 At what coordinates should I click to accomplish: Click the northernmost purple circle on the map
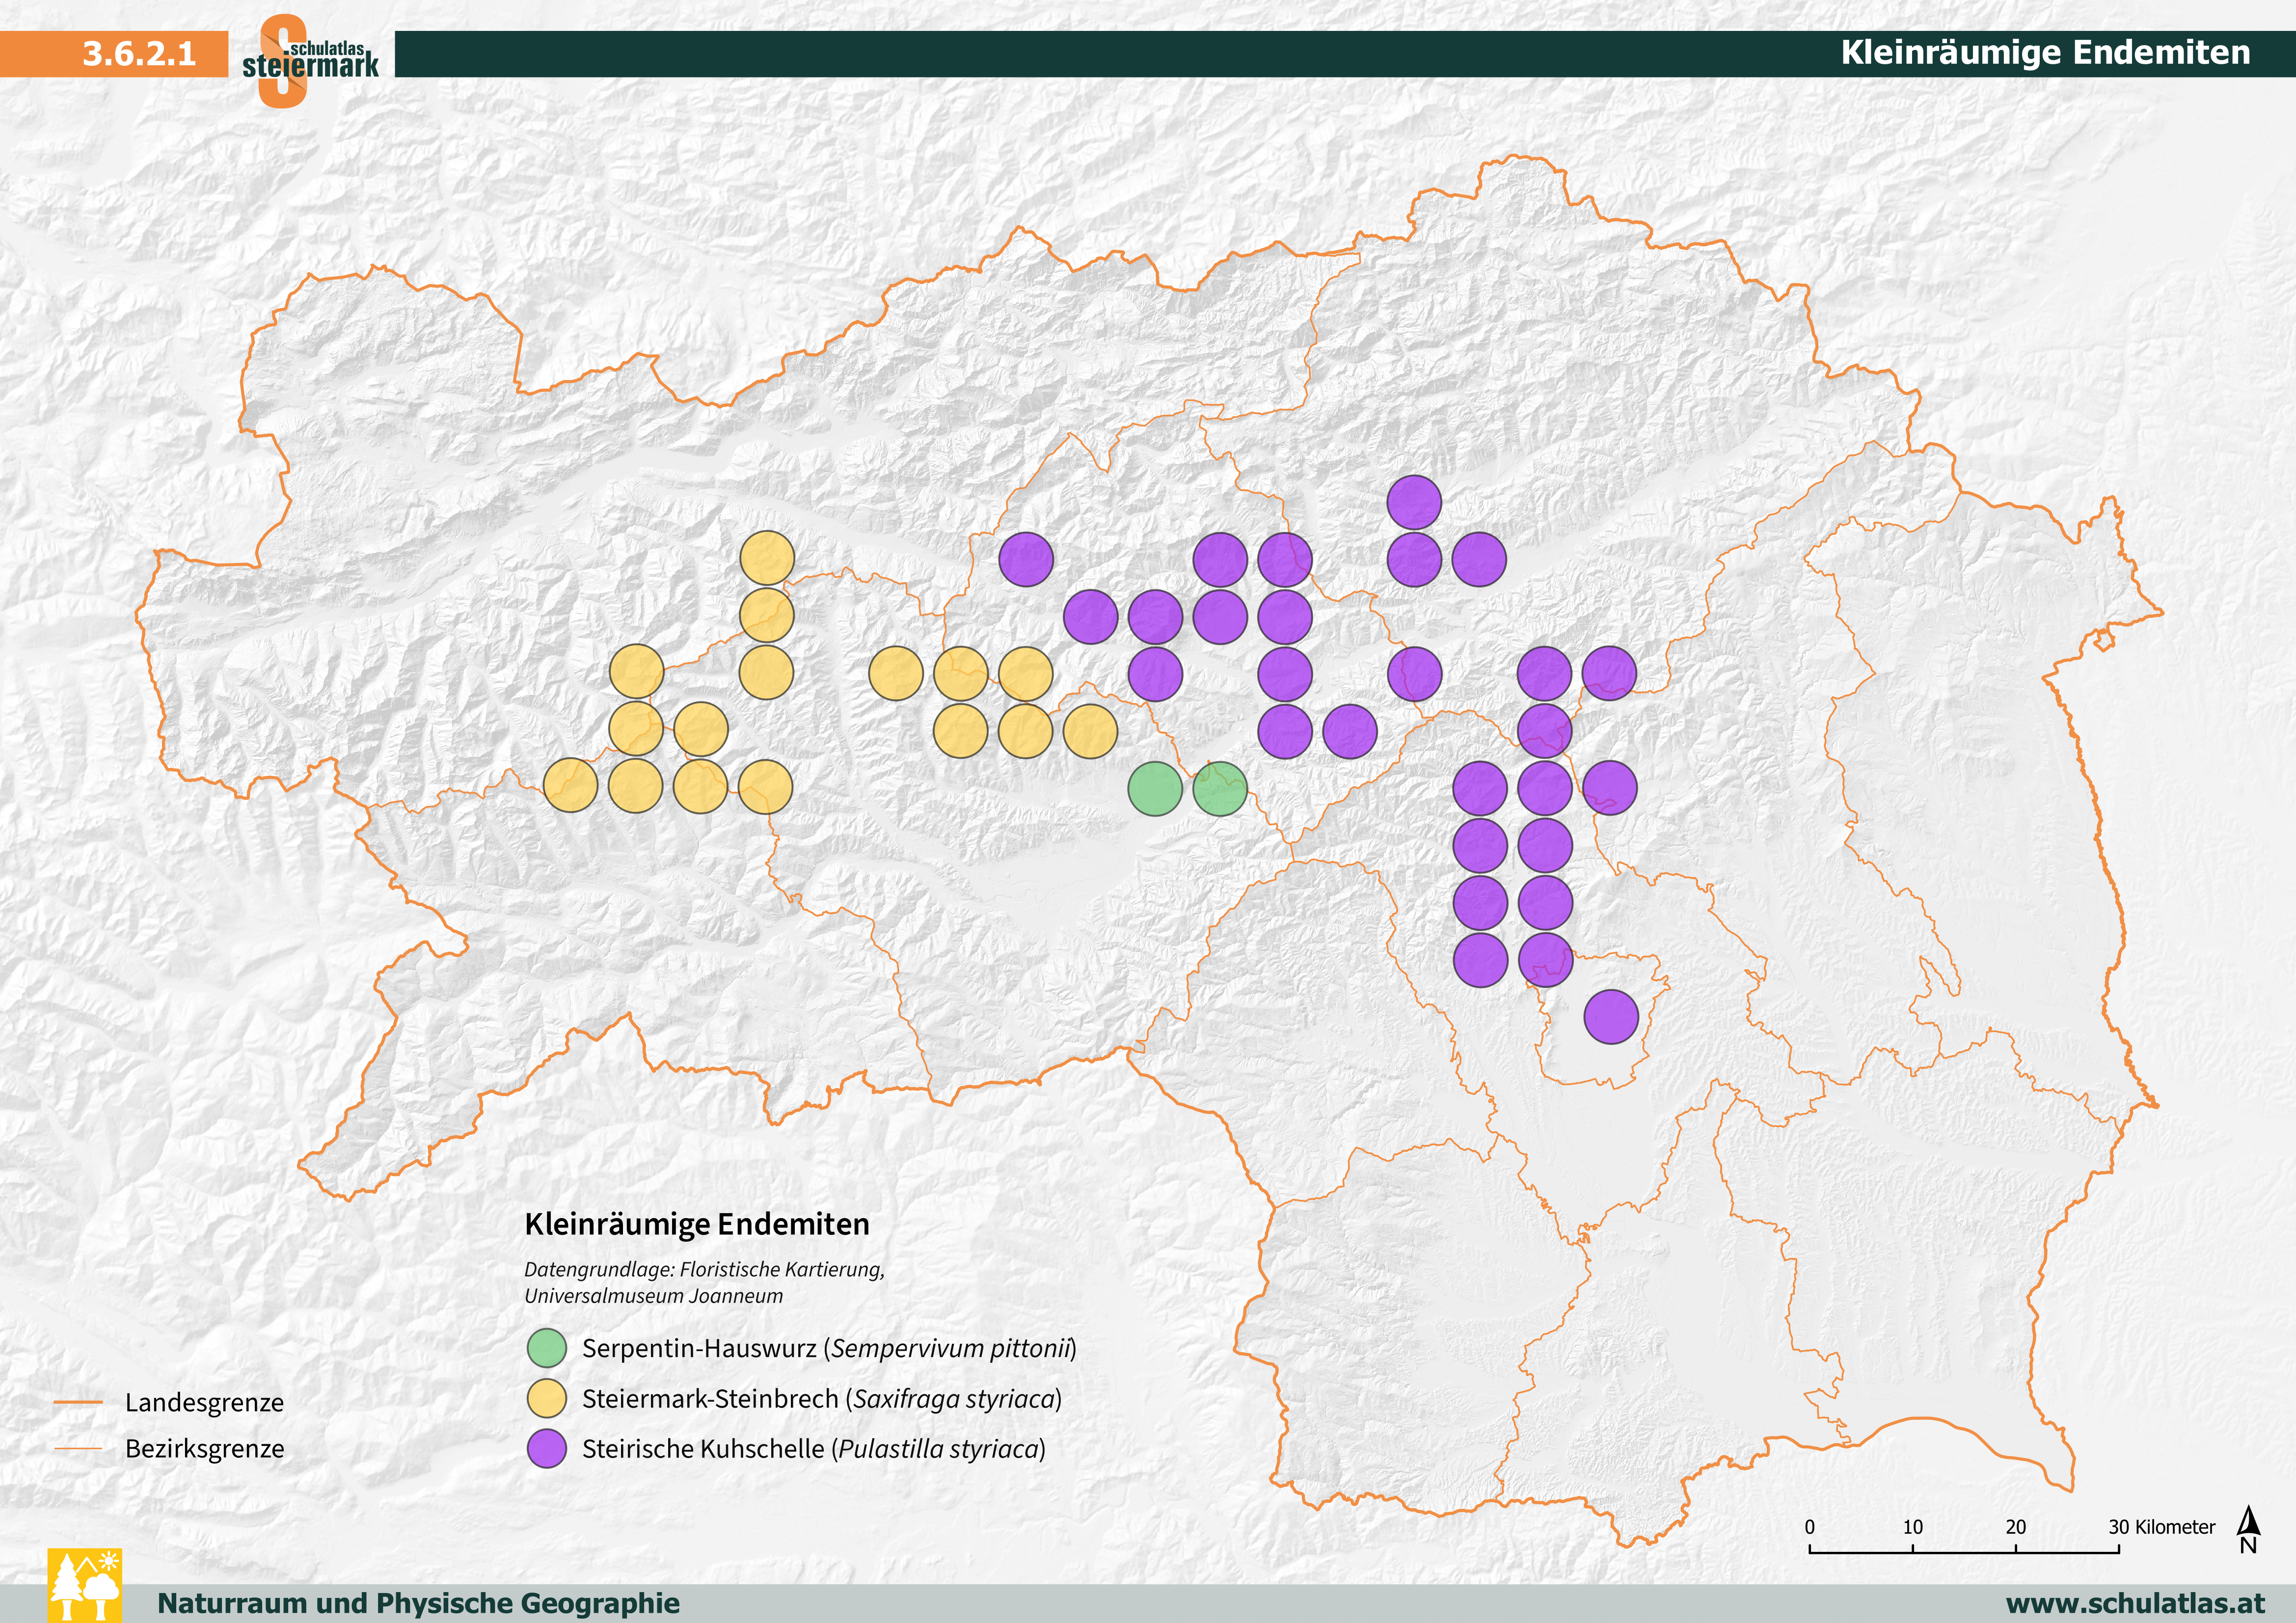pos(1414,502)
